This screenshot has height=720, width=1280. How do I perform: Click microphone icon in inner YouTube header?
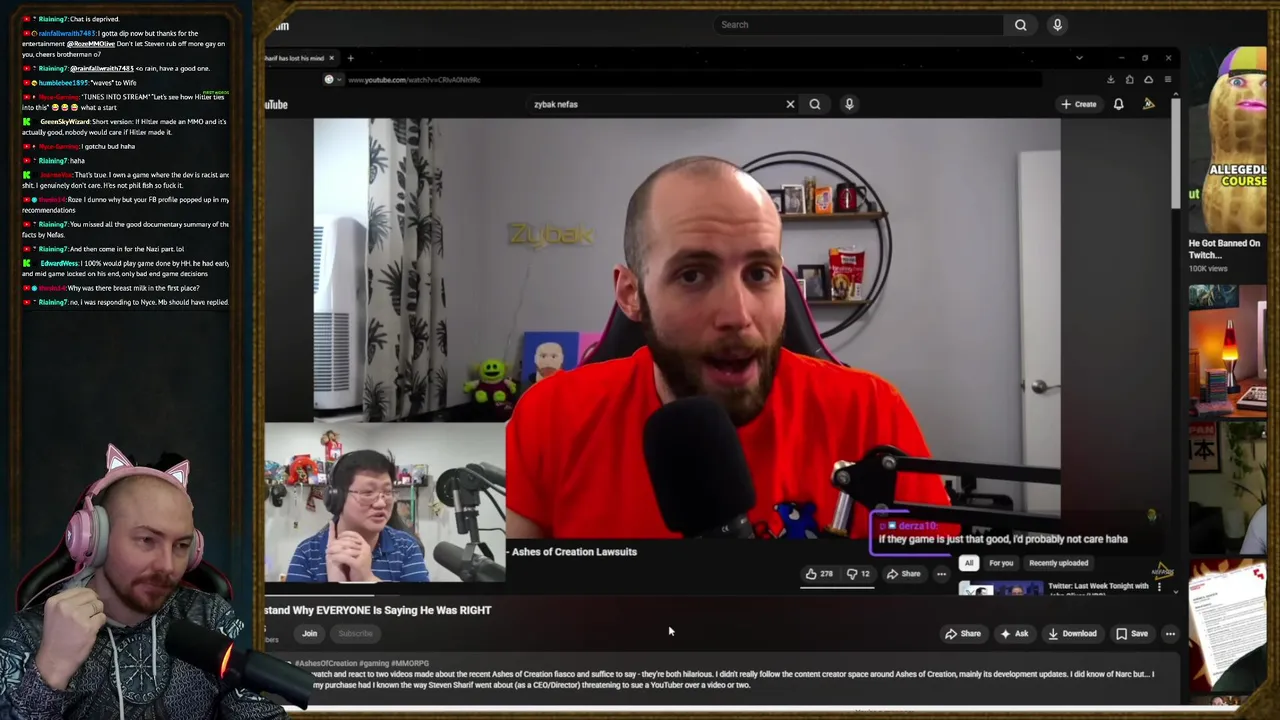849,104
